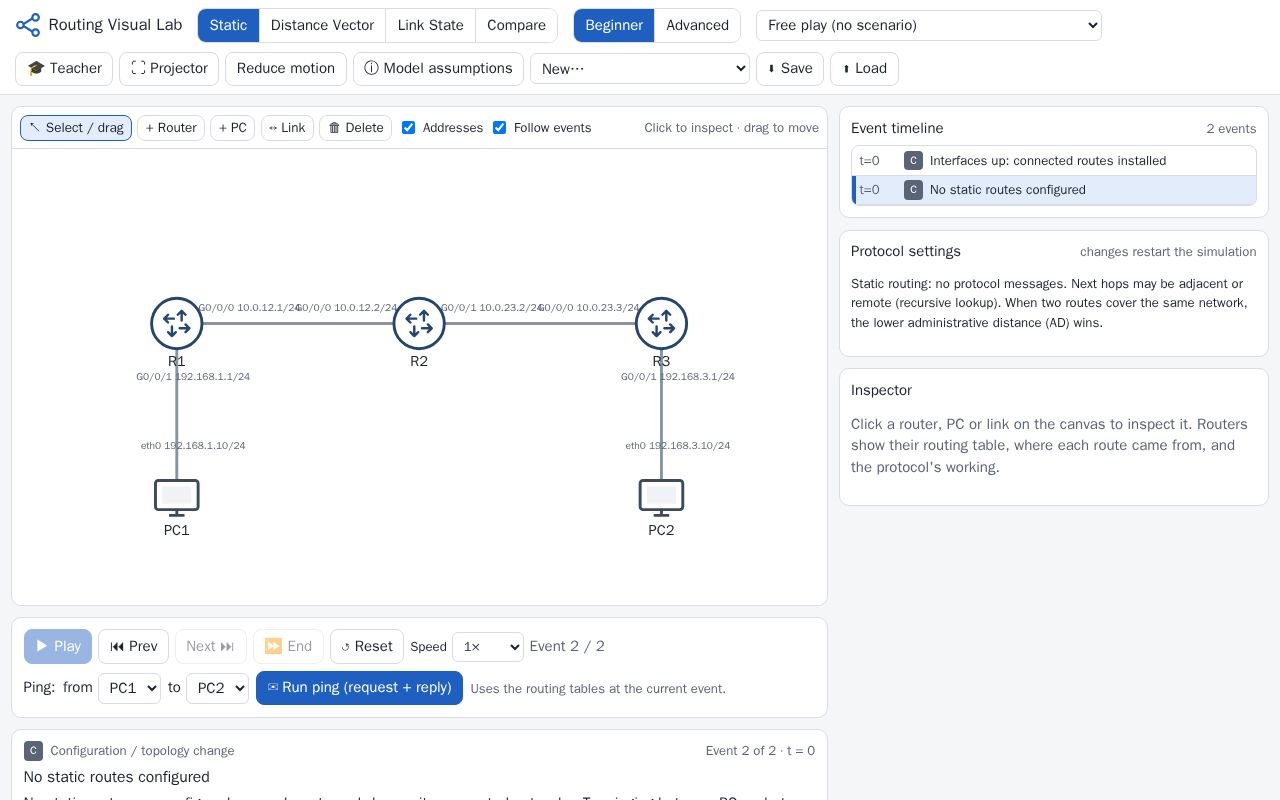Click the link between R2 and R3

pos(540,323)
